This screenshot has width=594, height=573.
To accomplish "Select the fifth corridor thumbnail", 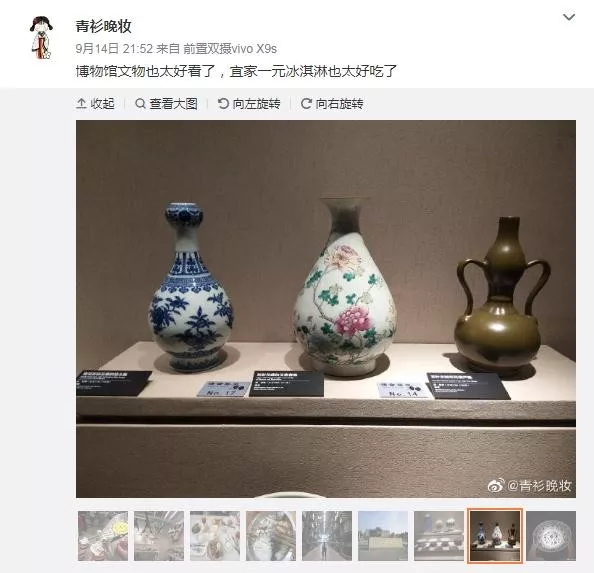I will coord(327,536).
